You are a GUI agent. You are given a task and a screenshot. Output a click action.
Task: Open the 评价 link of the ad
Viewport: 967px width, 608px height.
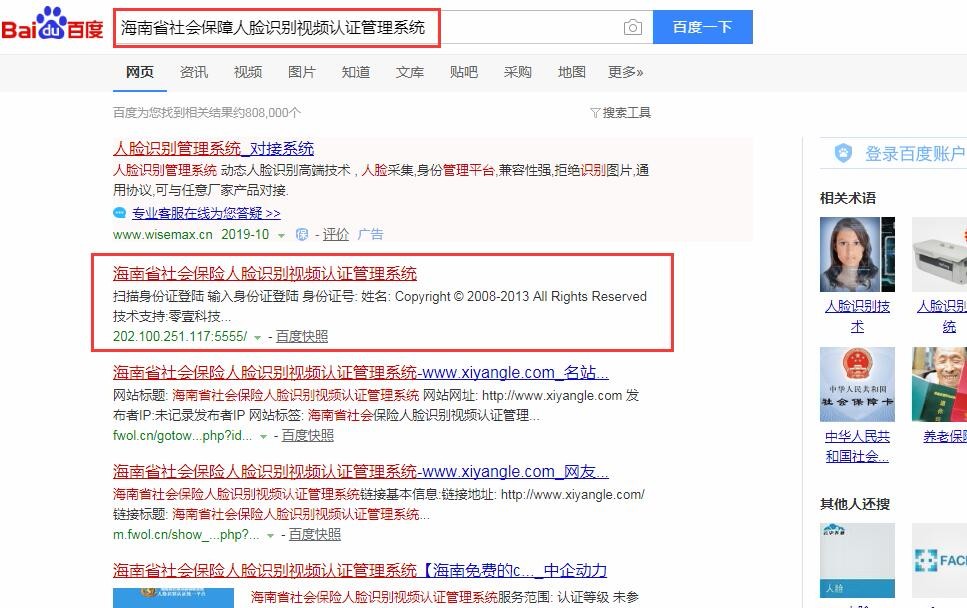(335, 234)
